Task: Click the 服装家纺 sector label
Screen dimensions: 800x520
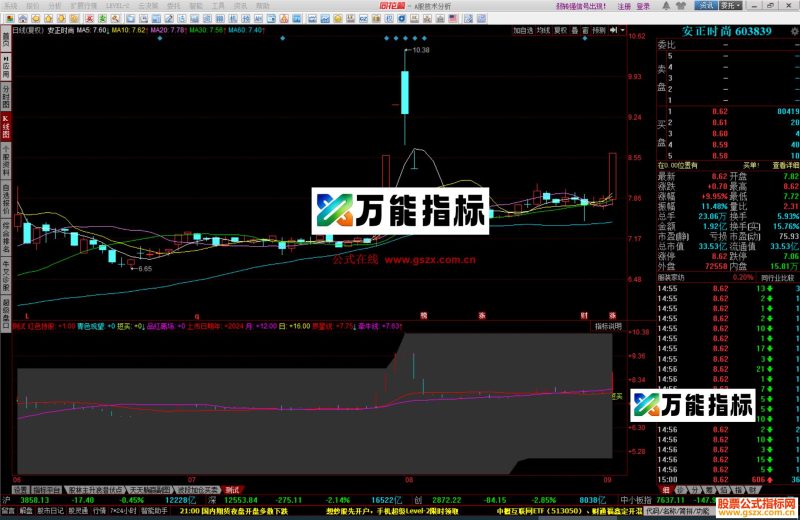Action: pos(671,278)
